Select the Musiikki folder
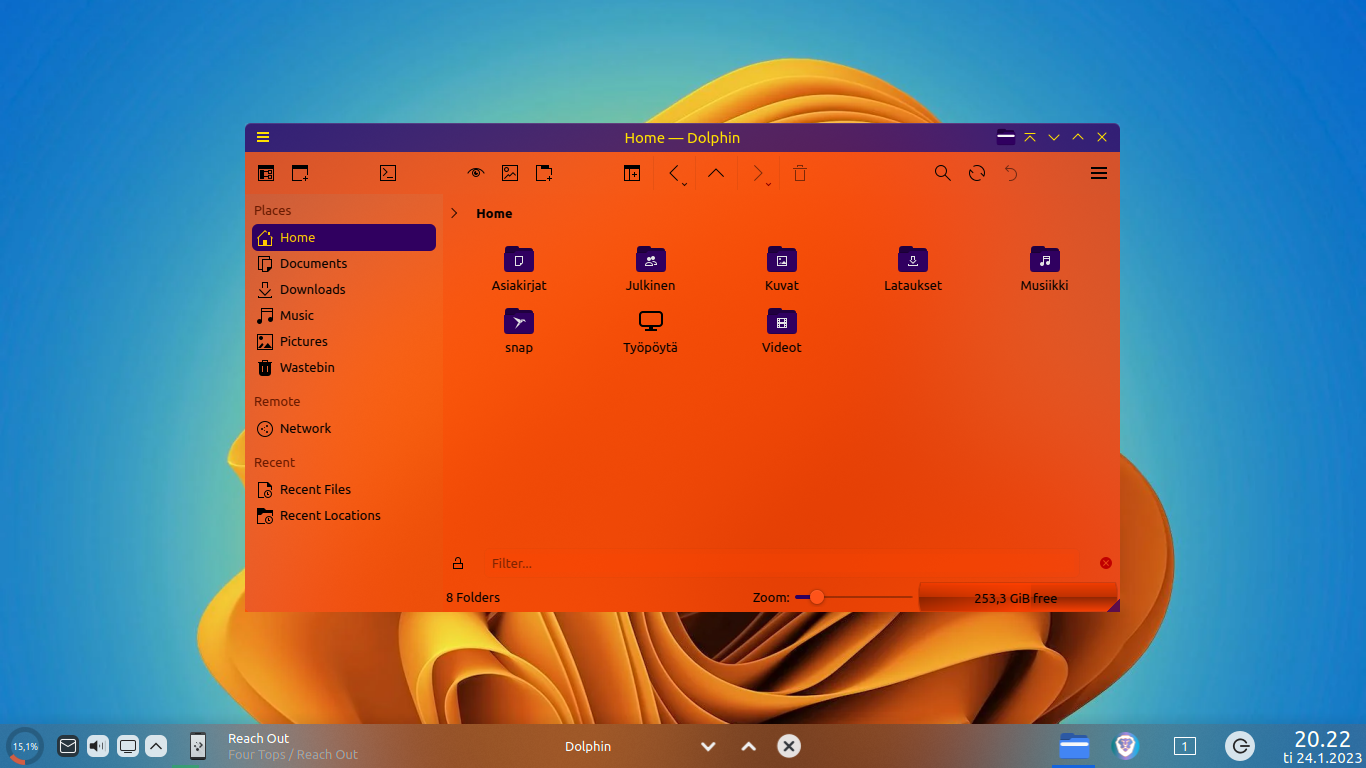 tap(1045, 269)
